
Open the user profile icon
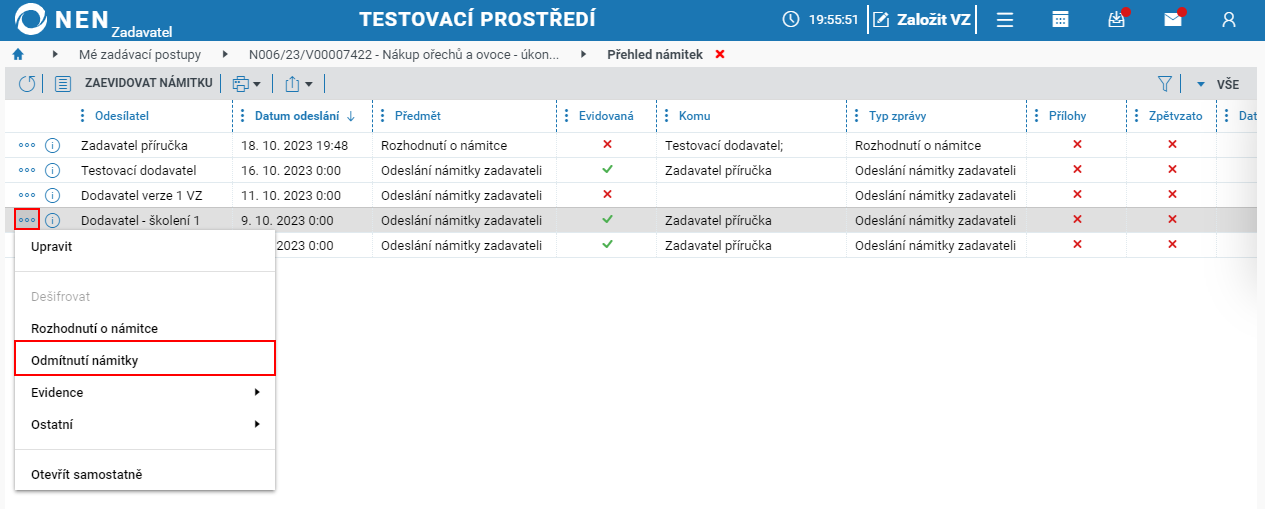pos(1230,19)
